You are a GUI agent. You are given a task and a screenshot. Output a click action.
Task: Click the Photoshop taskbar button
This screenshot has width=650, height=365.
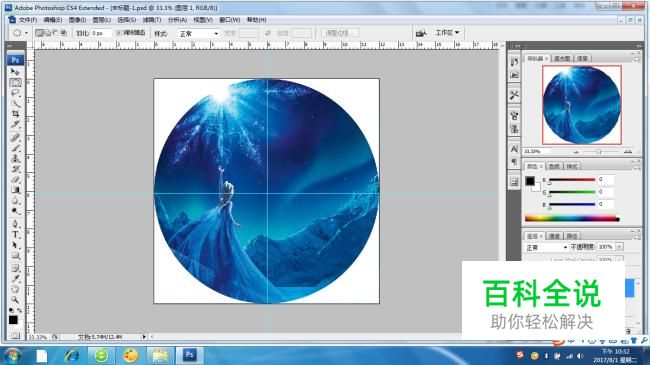coord(189,355)
